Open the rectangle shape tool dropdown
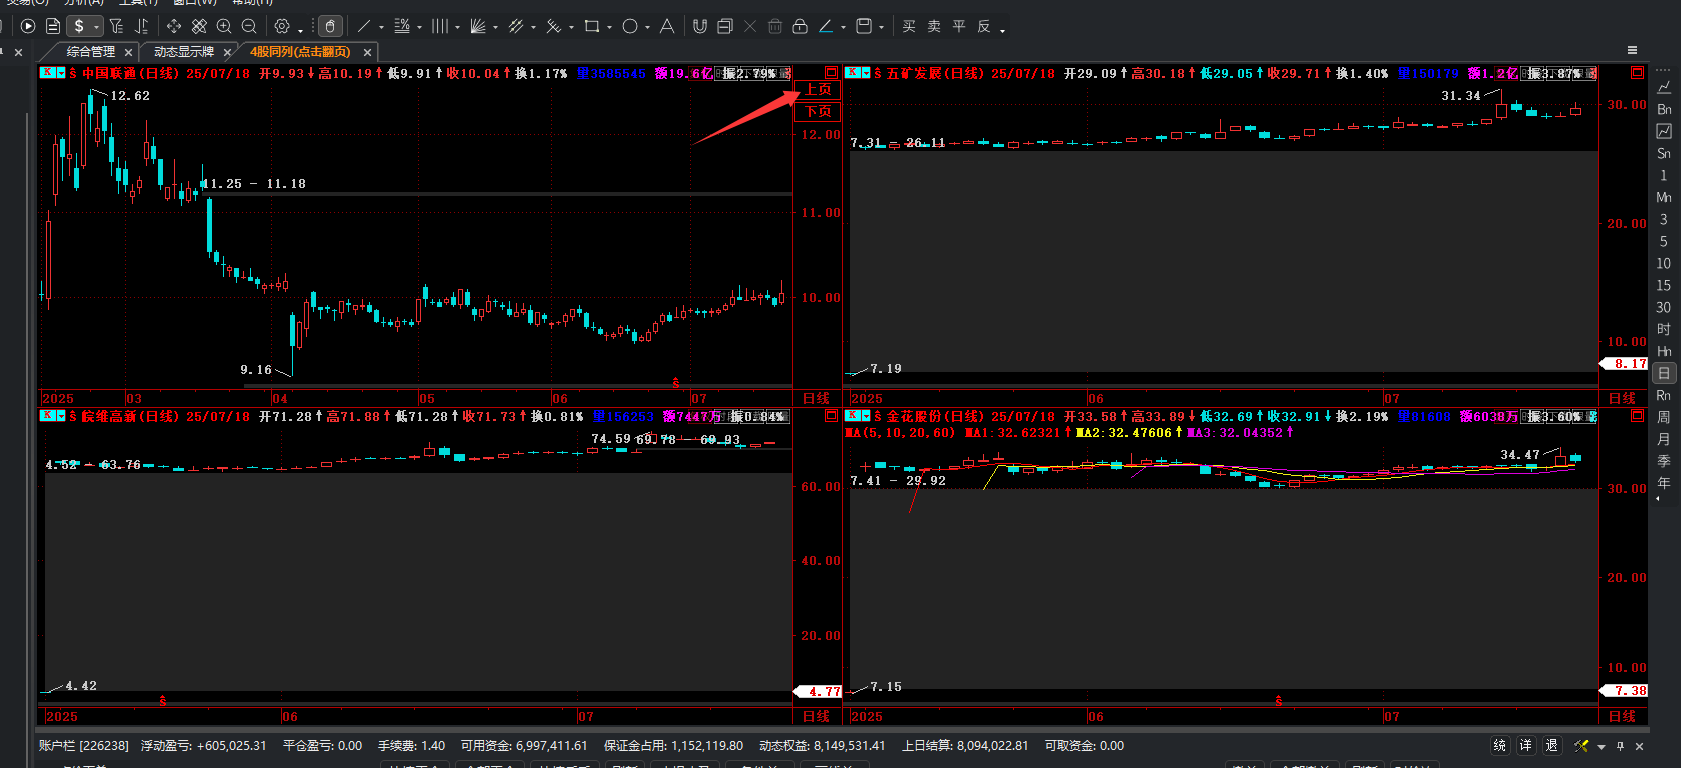 609,28
